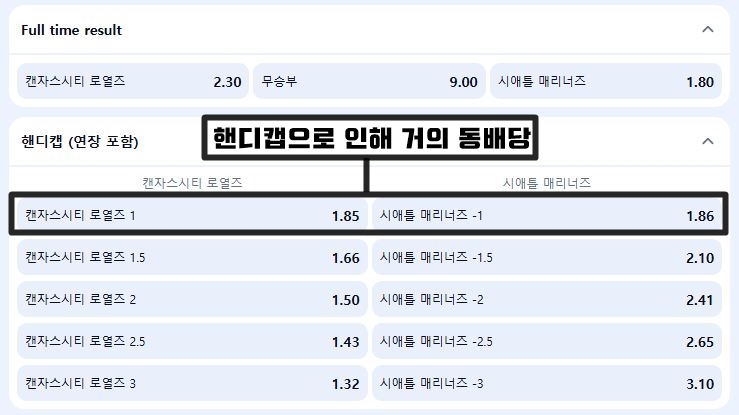Choose 캔자스시티 로열즈 1.5 at 1.66
This screenshot has width=739, height=415.
[x=191, y=257]
